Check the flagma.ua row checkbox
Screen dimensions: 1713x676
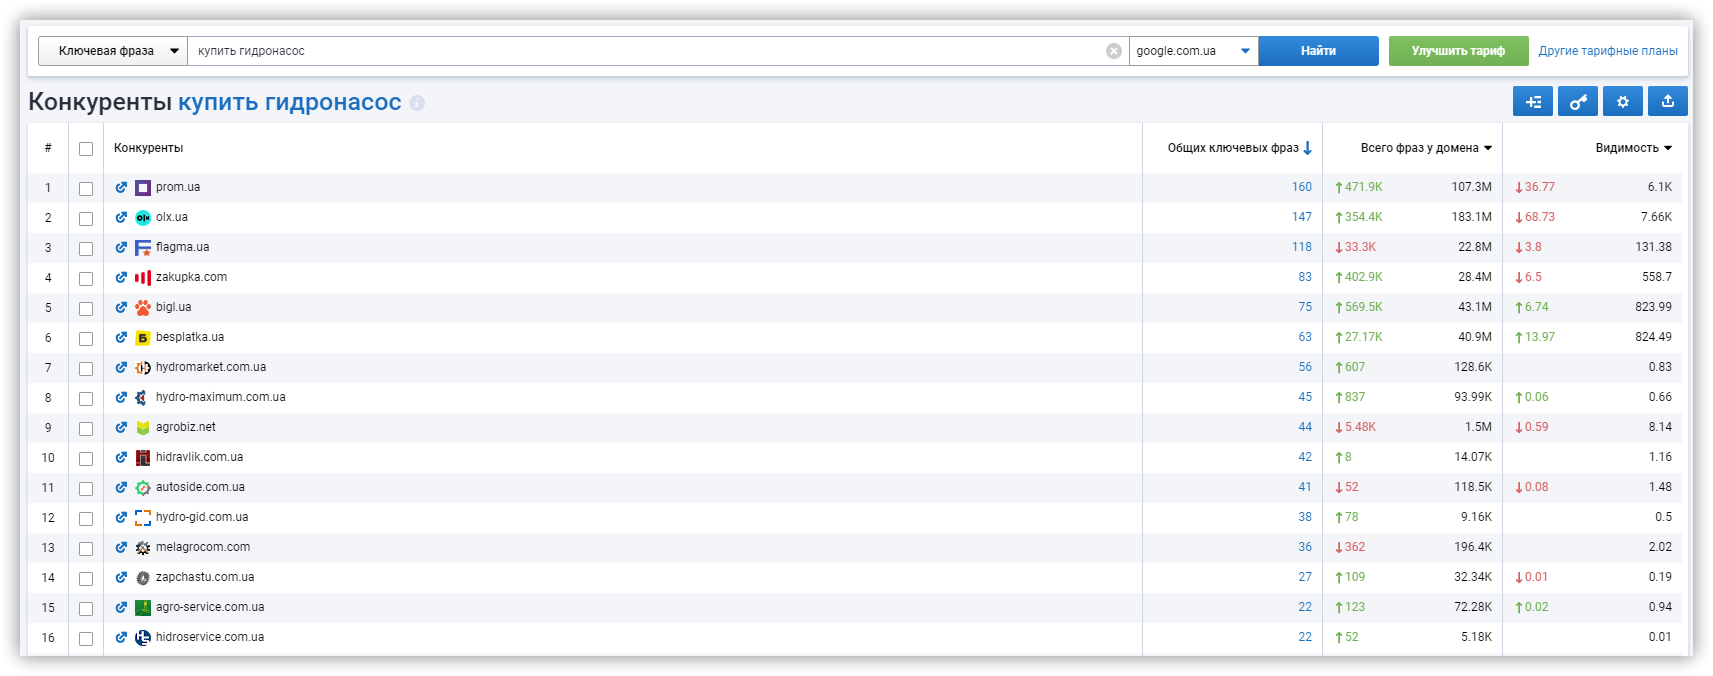point(86,249)
